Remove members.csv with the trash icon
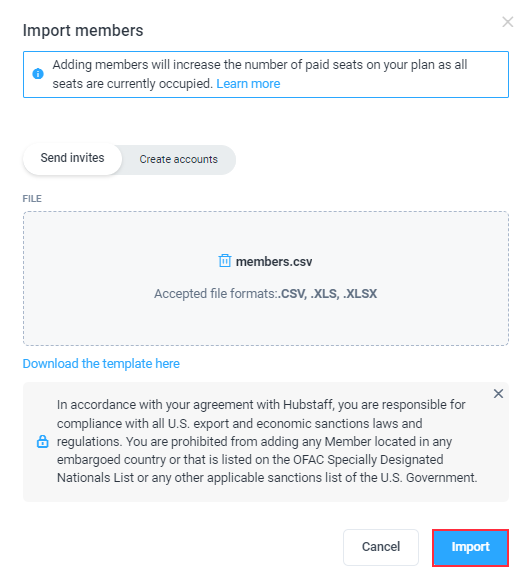 [x=225, y=260]
